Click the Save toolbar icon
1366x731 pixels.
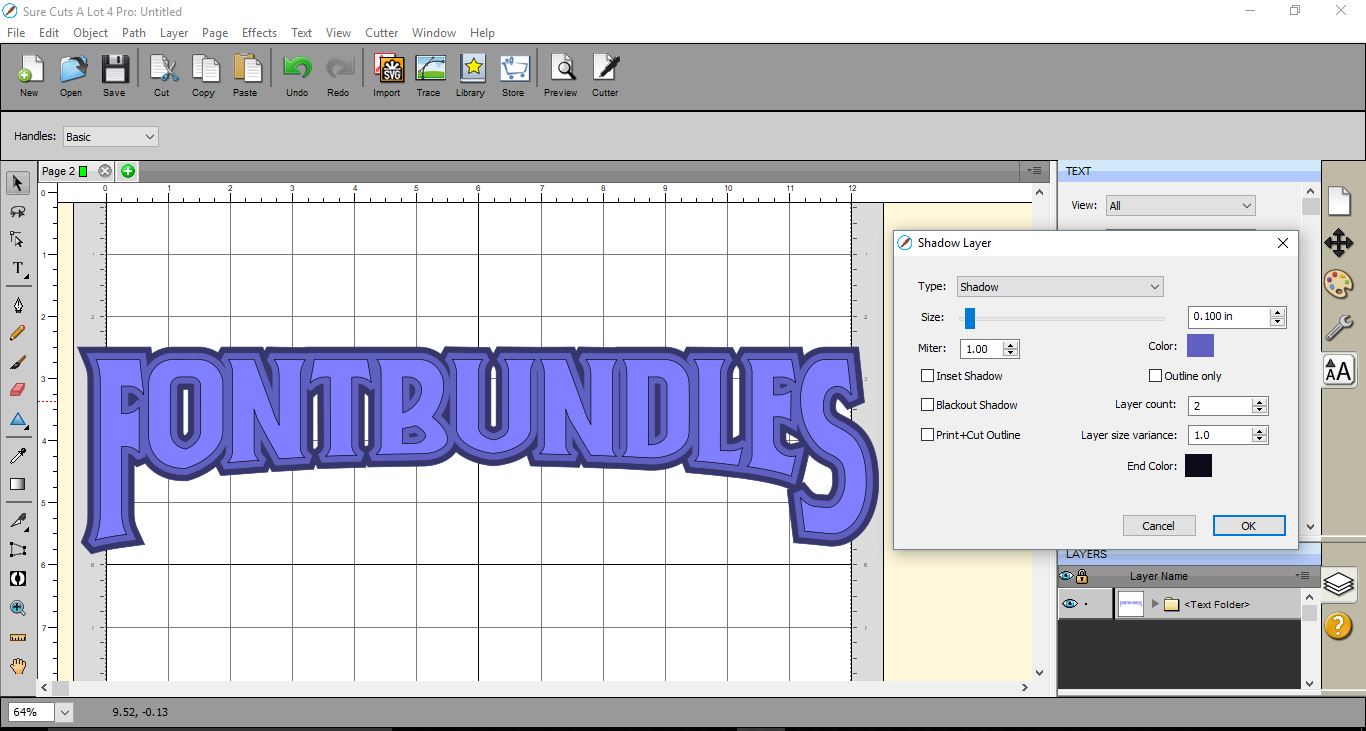click(114, 69)
